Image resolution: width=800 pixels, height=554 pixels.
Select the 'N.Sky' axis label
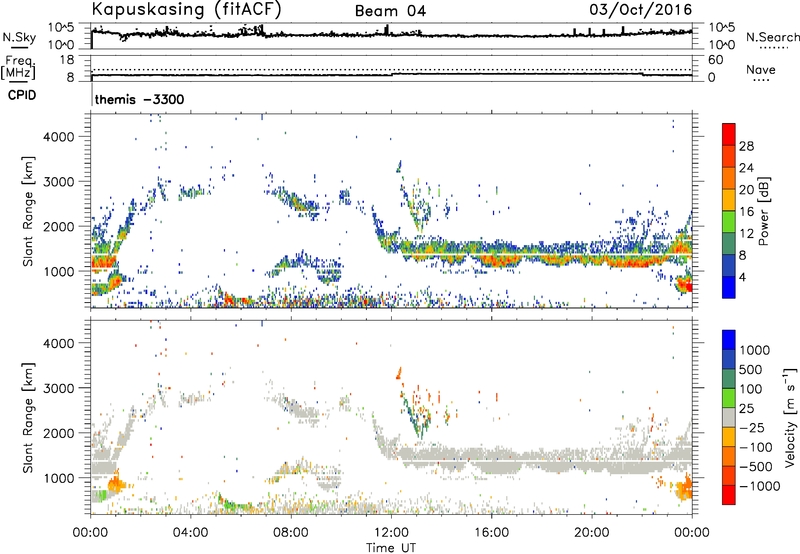(19, 37)
